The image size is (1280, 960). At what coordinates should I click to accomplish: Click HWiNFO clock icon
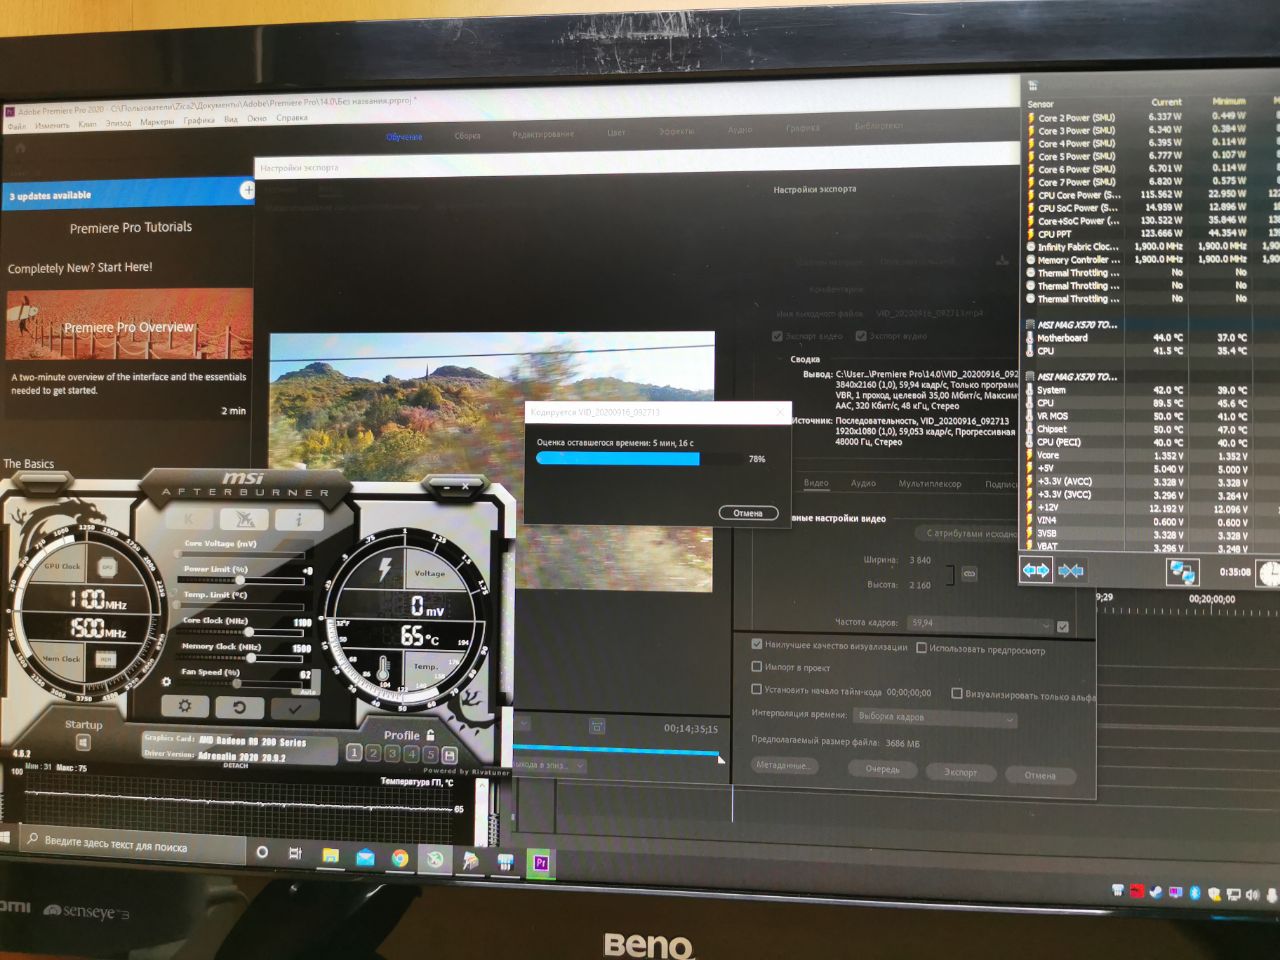(1268, 573)
